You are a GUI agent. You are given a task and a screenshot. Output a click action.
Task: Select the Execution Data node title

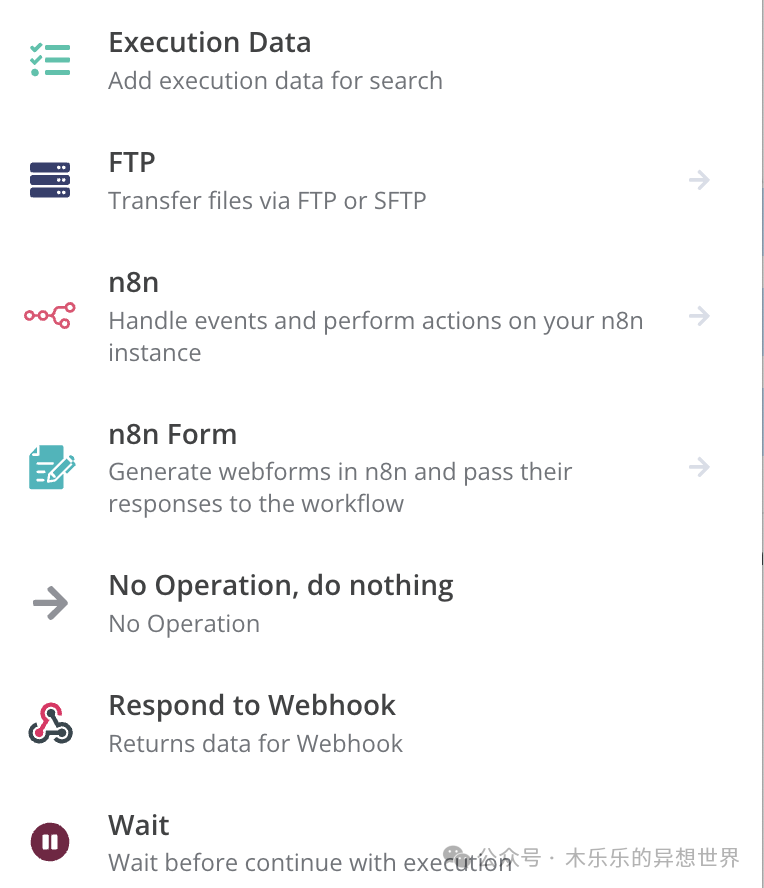click(x=210, y=42)
